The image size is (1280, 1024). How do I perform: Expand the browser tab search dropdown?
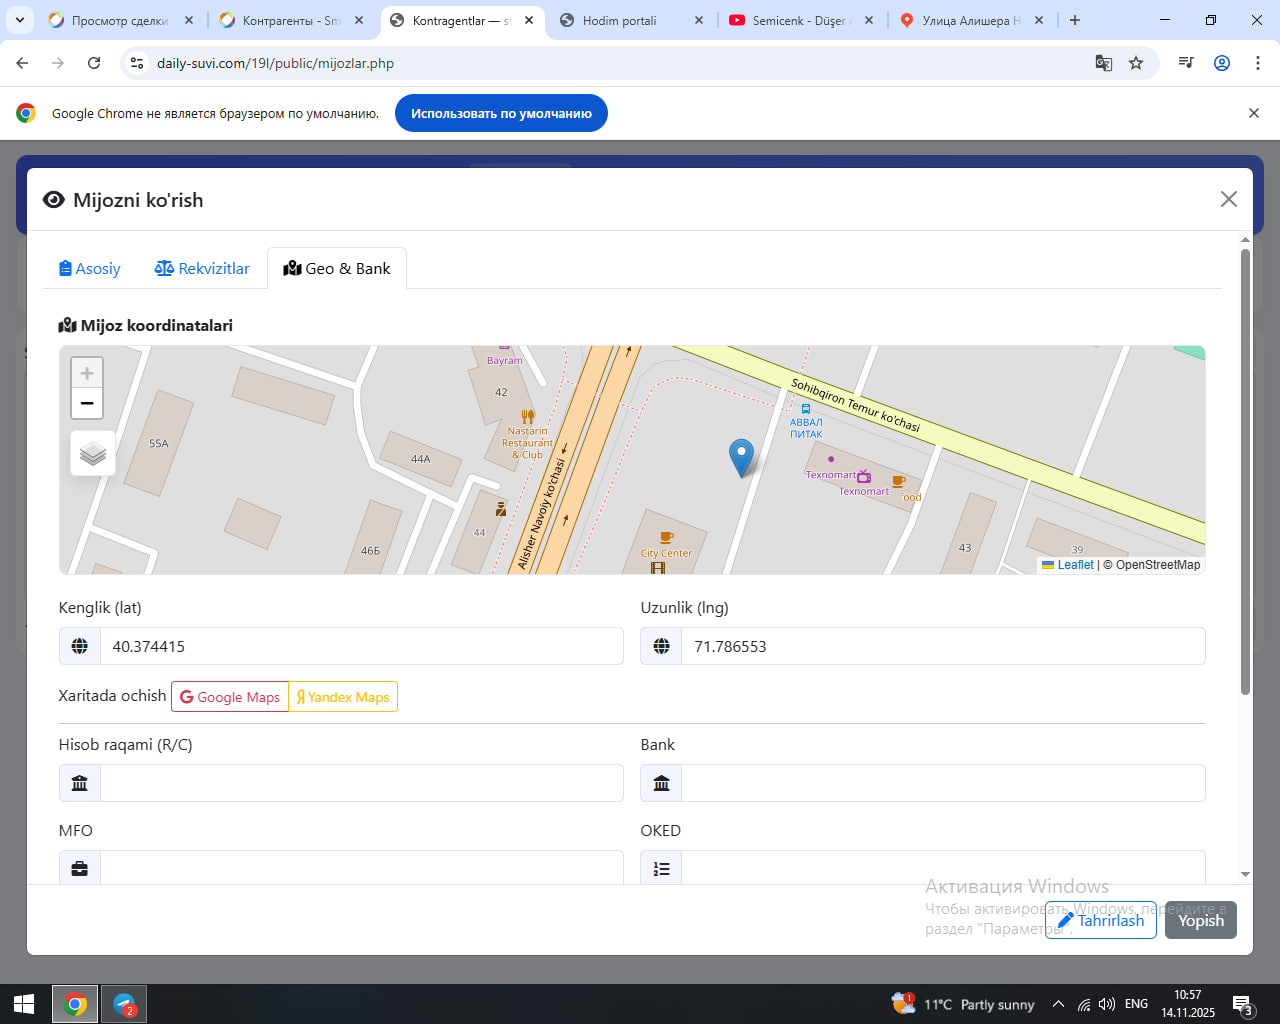click(20, 20)
